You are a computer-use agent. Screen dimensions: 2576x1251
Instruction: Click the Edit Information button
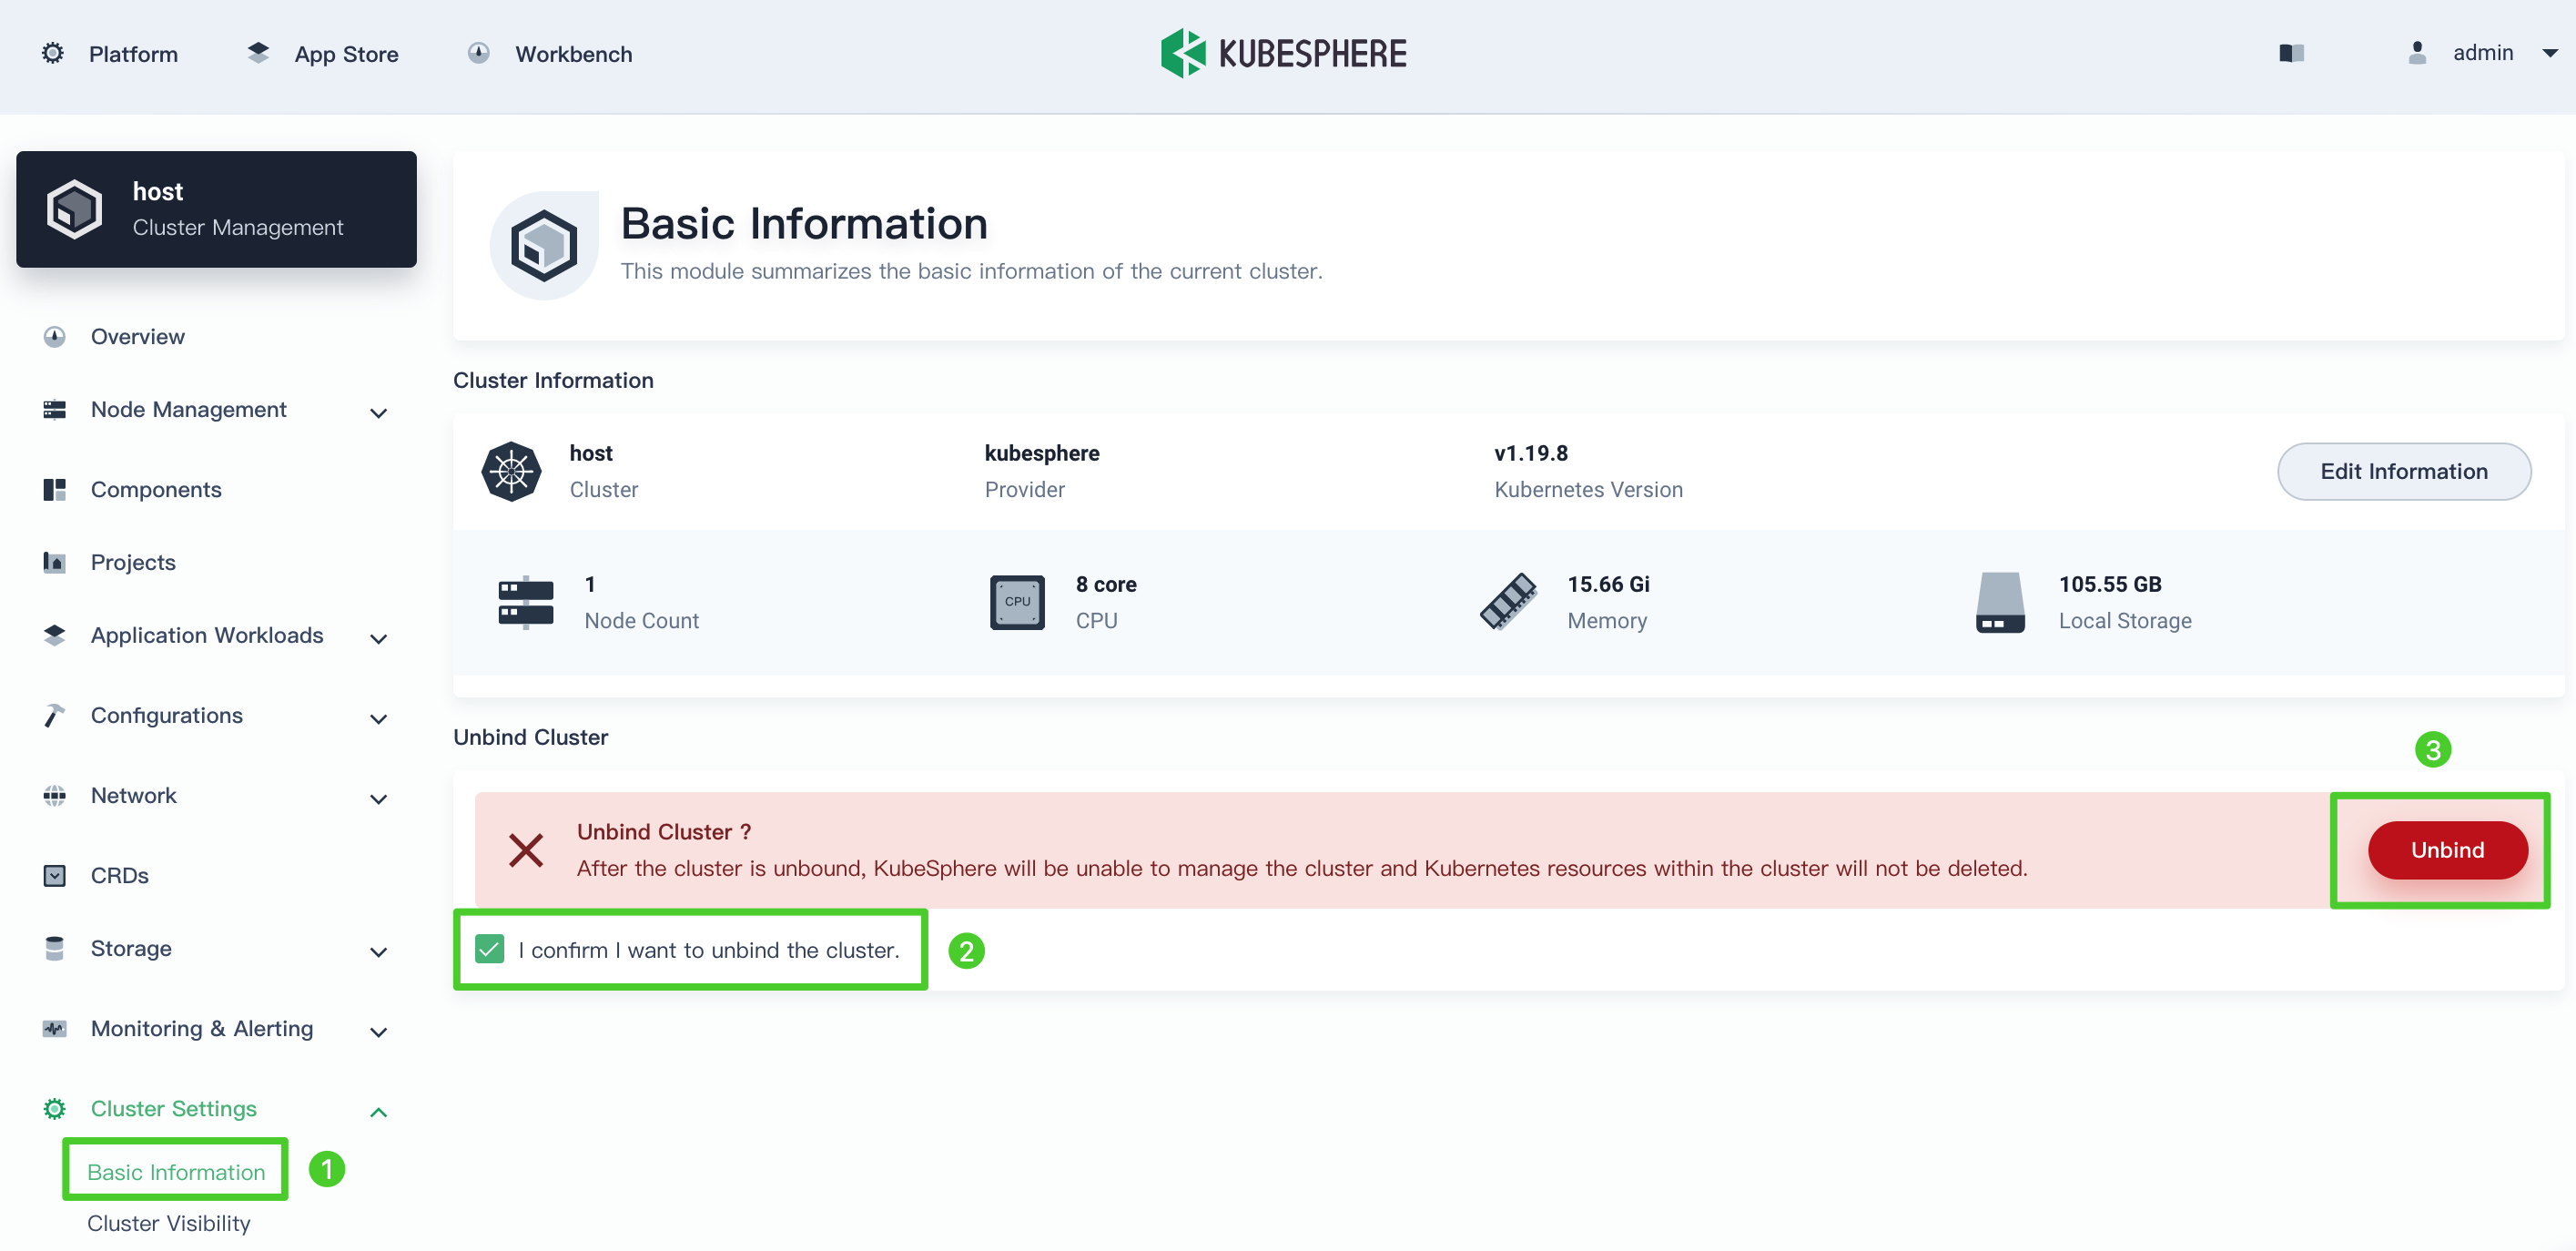click(x=2404, y=471)
